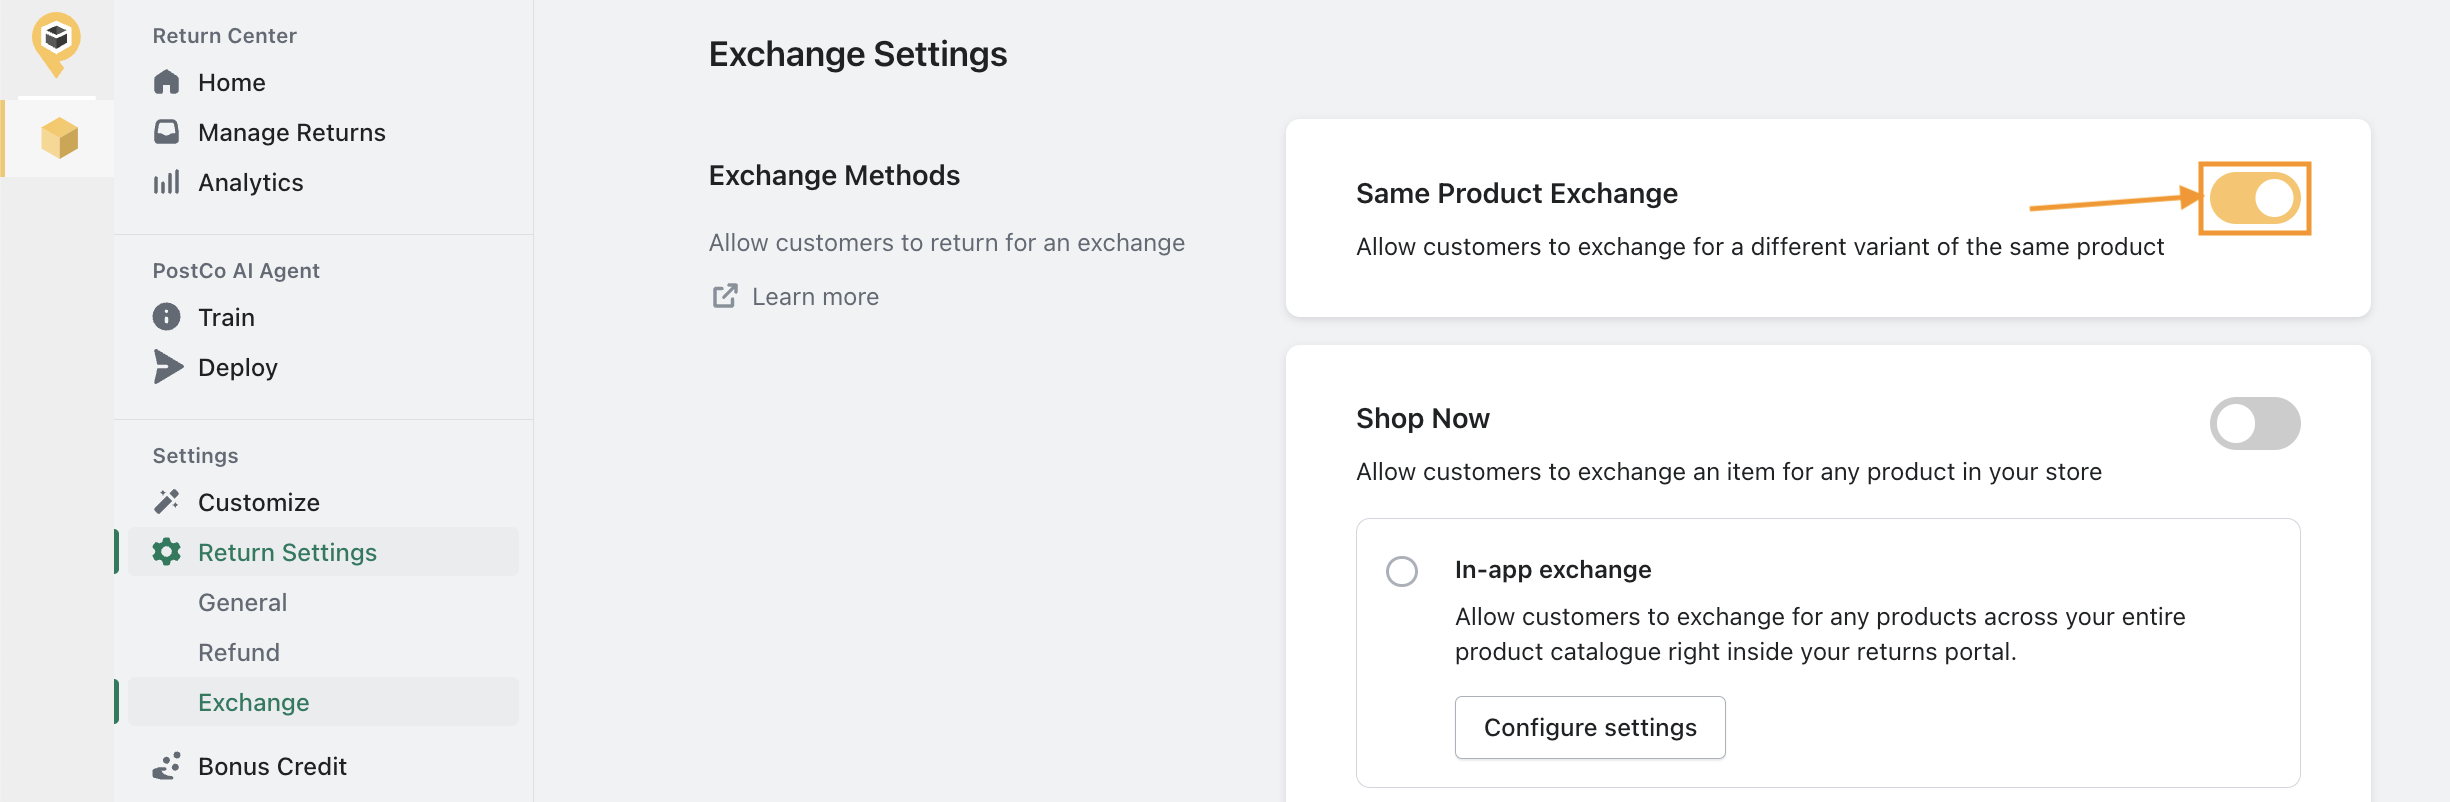This screenshot has height=802, width=2450.
Task: Select the In-app exchange radio button
Action: click(1402, 571)
